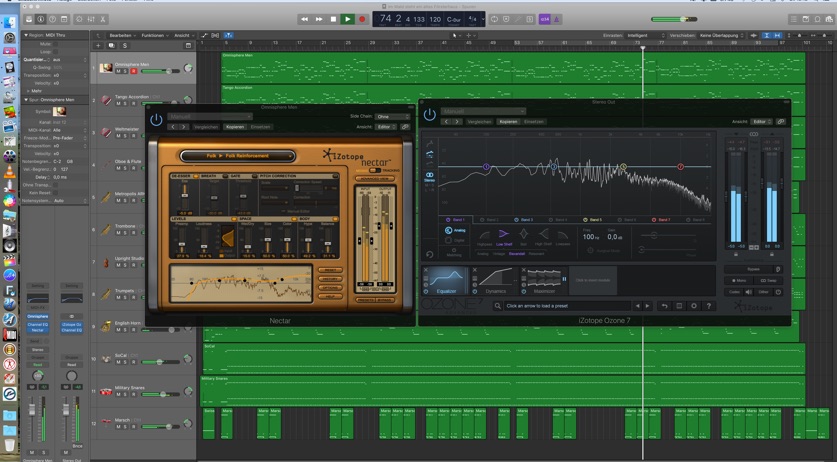Open Finder from the macOS Dock
The width and height of the screenshot is (837, 462).
click(10, 22)
